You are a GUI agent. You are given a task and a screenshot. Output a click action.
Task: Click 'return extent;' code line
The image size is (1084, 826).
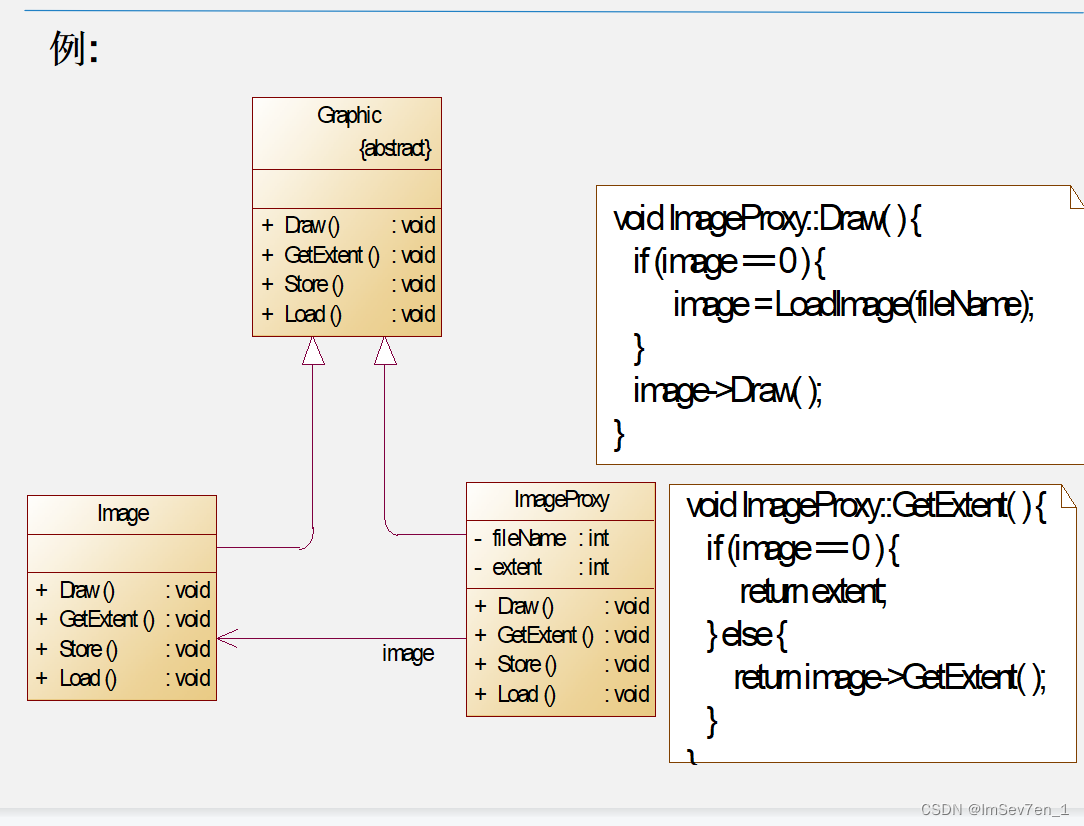pyautogui.click(x=813, y=592)
